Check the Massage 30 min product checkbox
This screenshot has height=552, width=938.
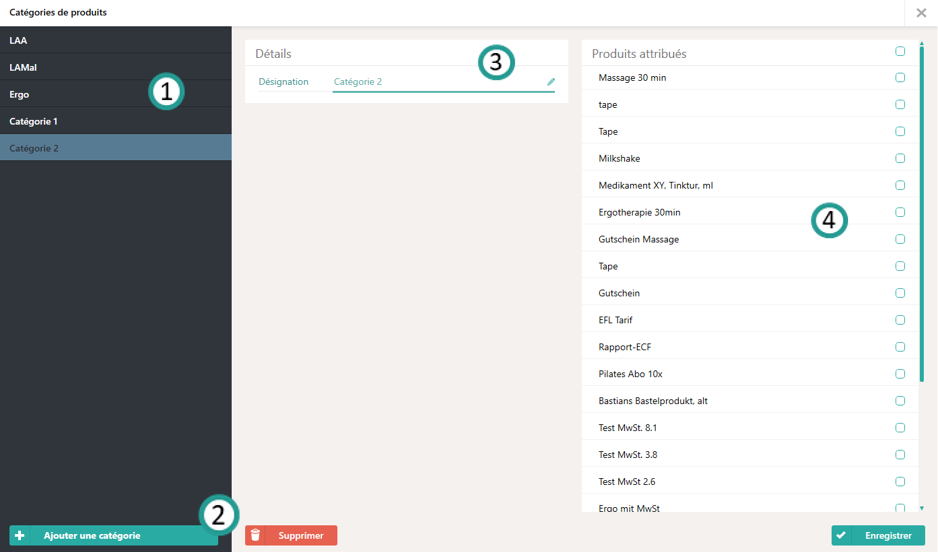coord(900,78)
